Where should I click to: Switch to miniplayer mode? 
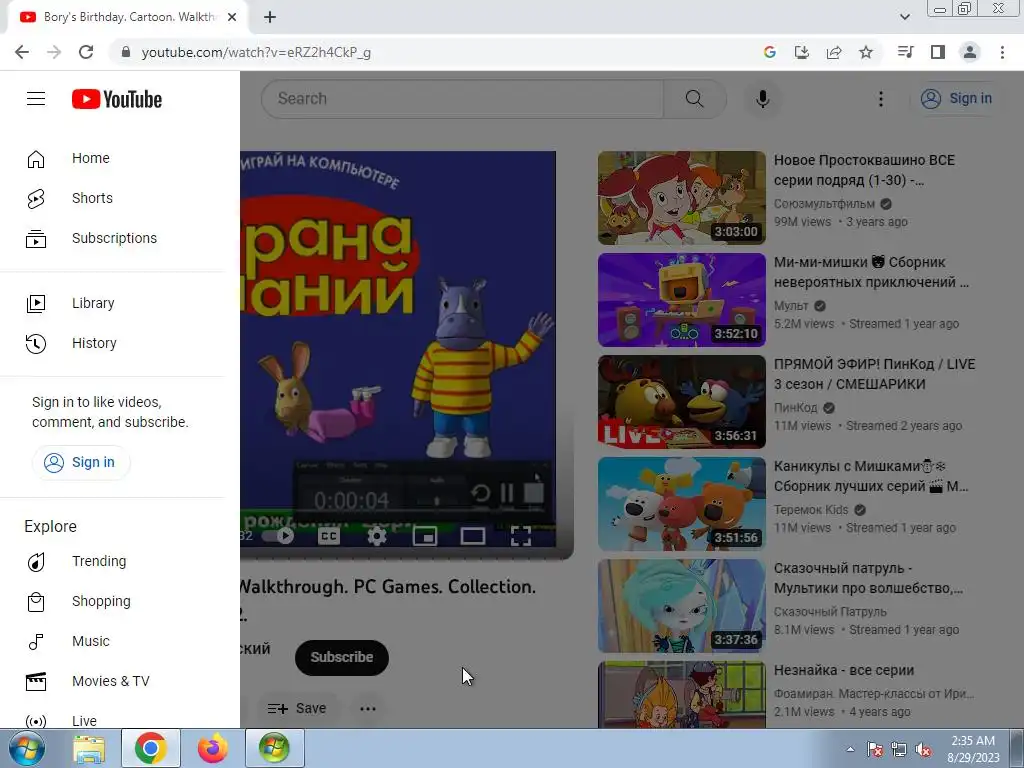coord(424,536)
